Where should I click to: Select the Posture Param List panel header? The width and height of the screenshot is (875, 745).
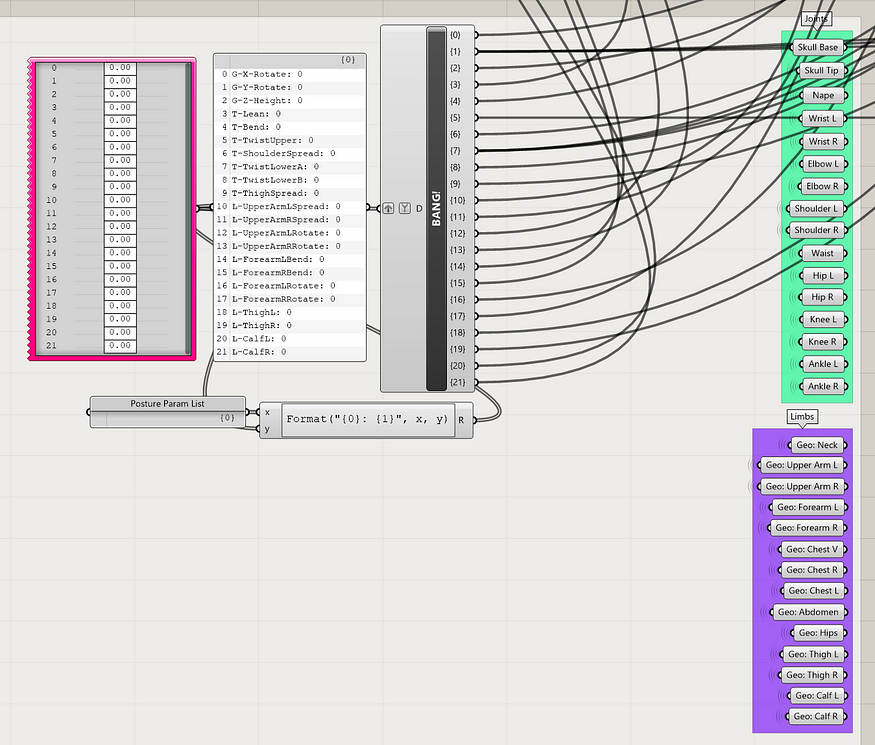[x=167, y=403]
